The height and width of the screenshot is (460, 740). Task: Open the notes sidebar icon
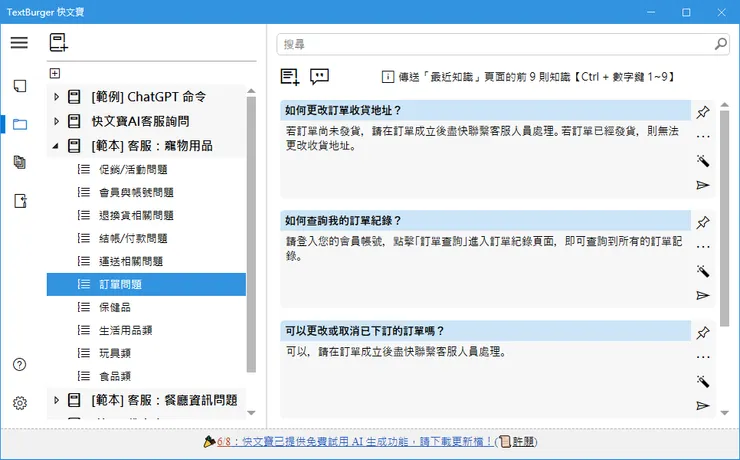click(x=20, y=86)
